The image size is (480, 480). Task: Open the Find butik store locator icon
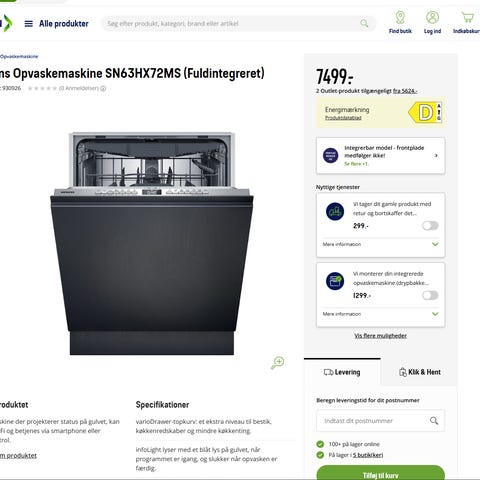(400, 18)
